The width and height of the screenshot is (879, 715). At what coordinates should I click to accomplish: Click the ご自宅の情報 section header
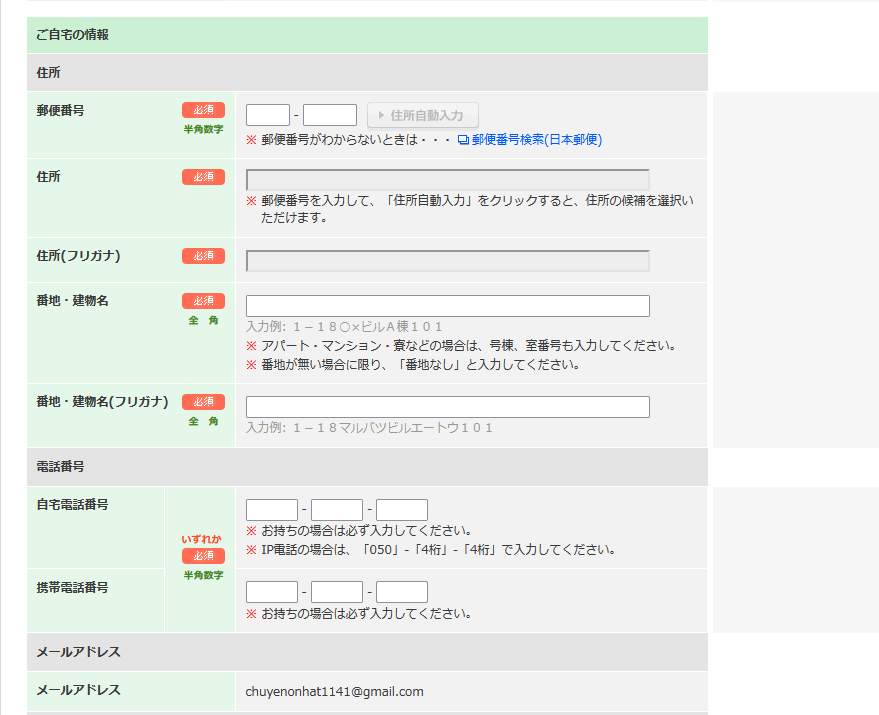pos(72,35)
